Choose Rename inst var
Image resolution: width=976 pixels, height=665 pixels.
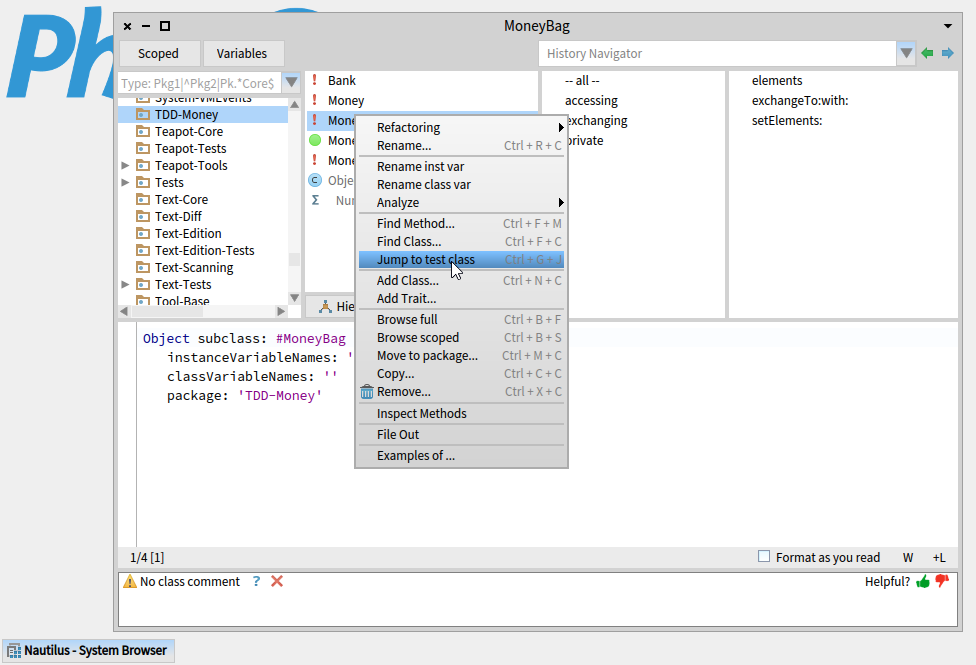(461, 166)
